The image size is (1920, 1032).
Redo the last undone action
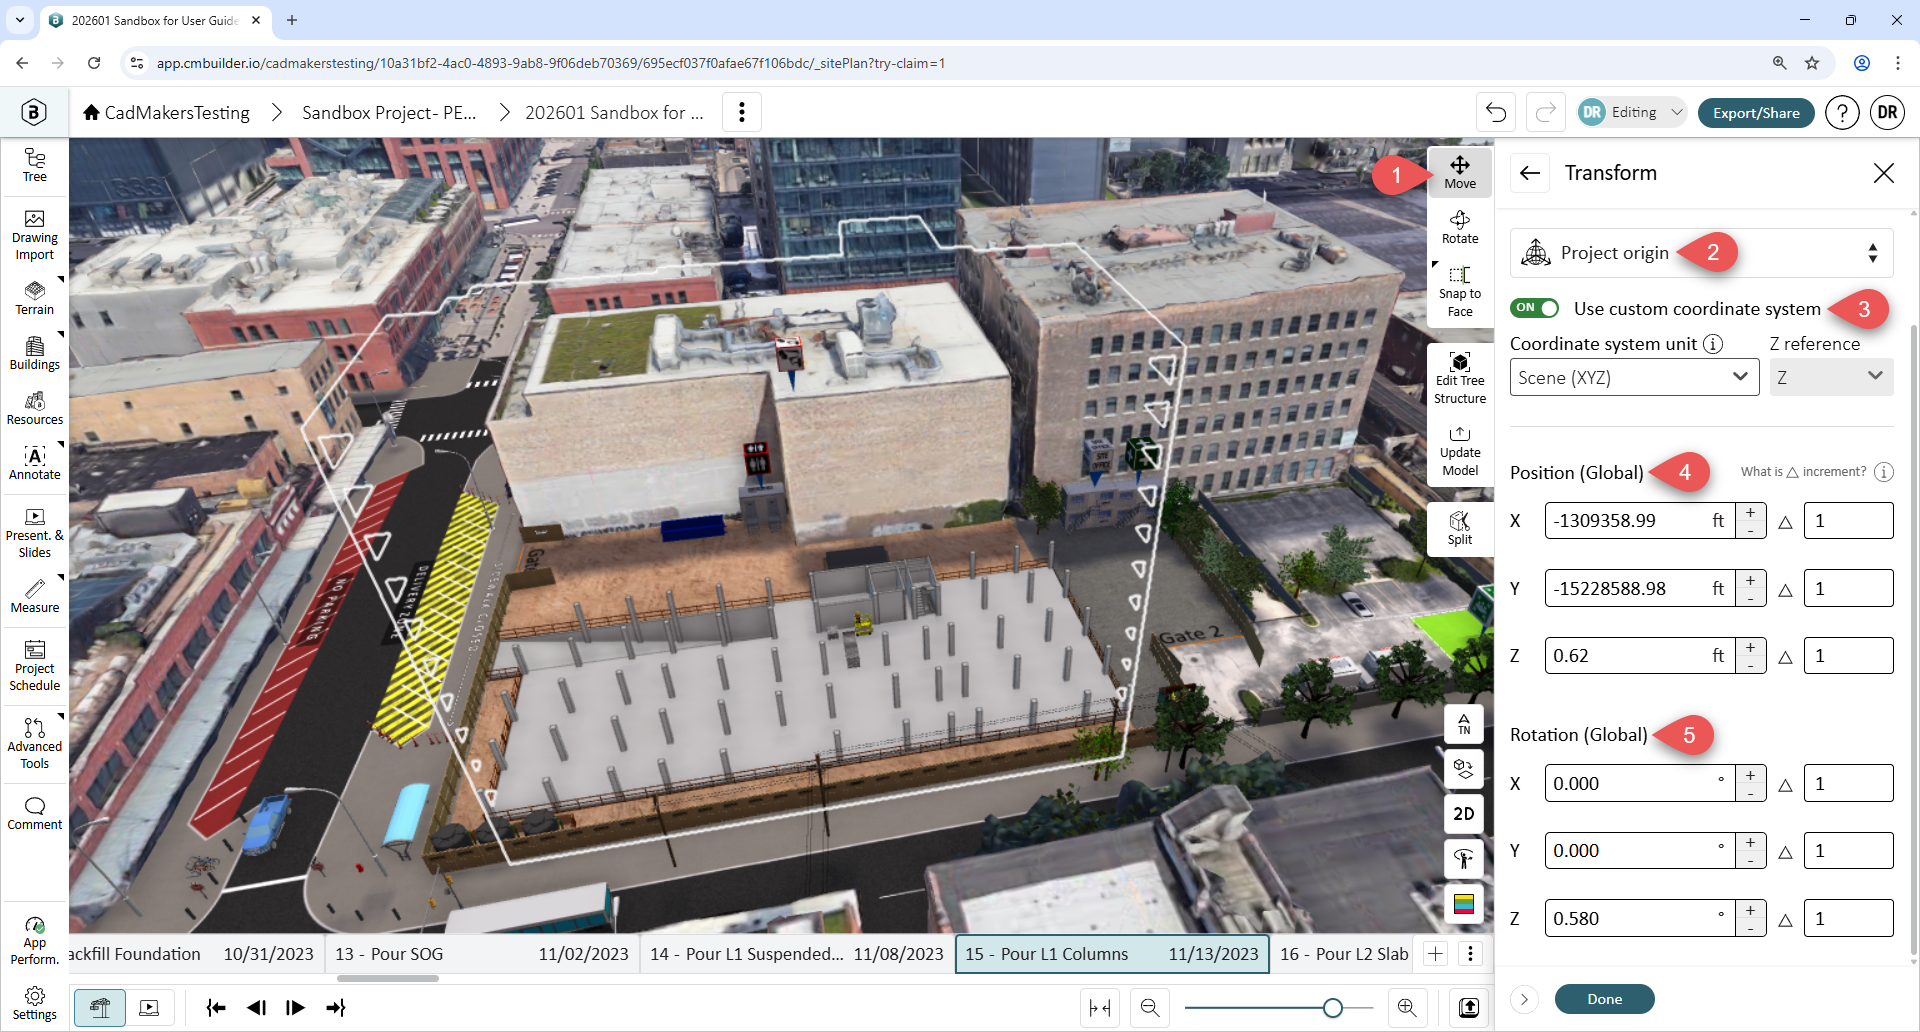tap(1546, 112)
